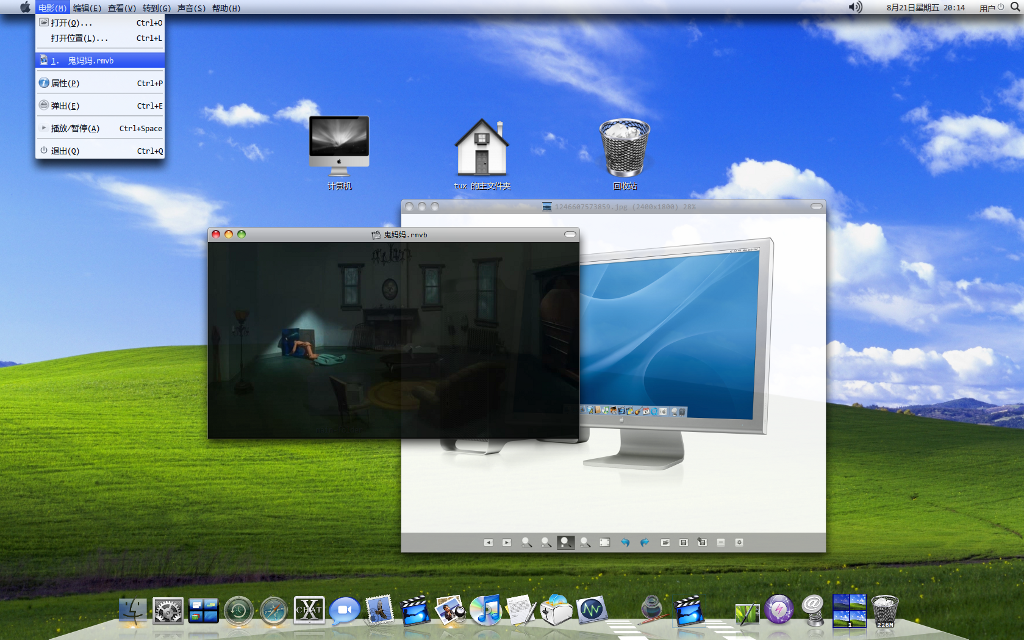
Task: Open the 用户 user switcher menu
Action: coord(991,8)
